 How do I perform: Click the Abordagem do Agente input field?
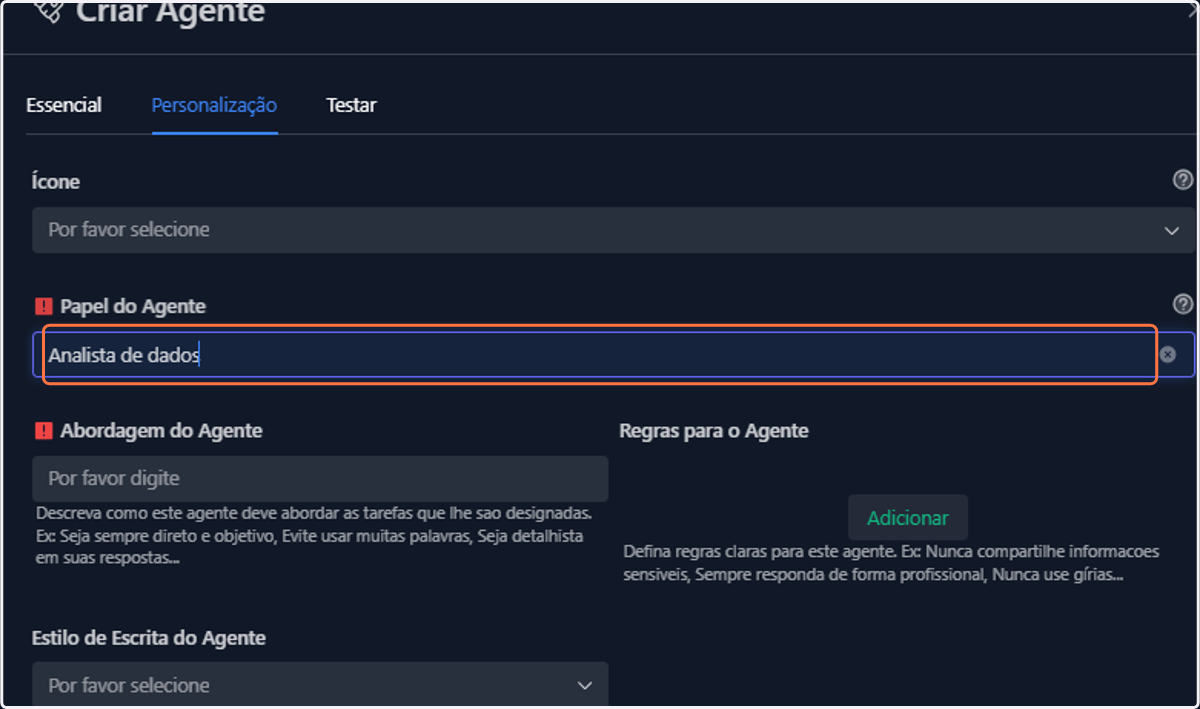[x=320, y=479]
